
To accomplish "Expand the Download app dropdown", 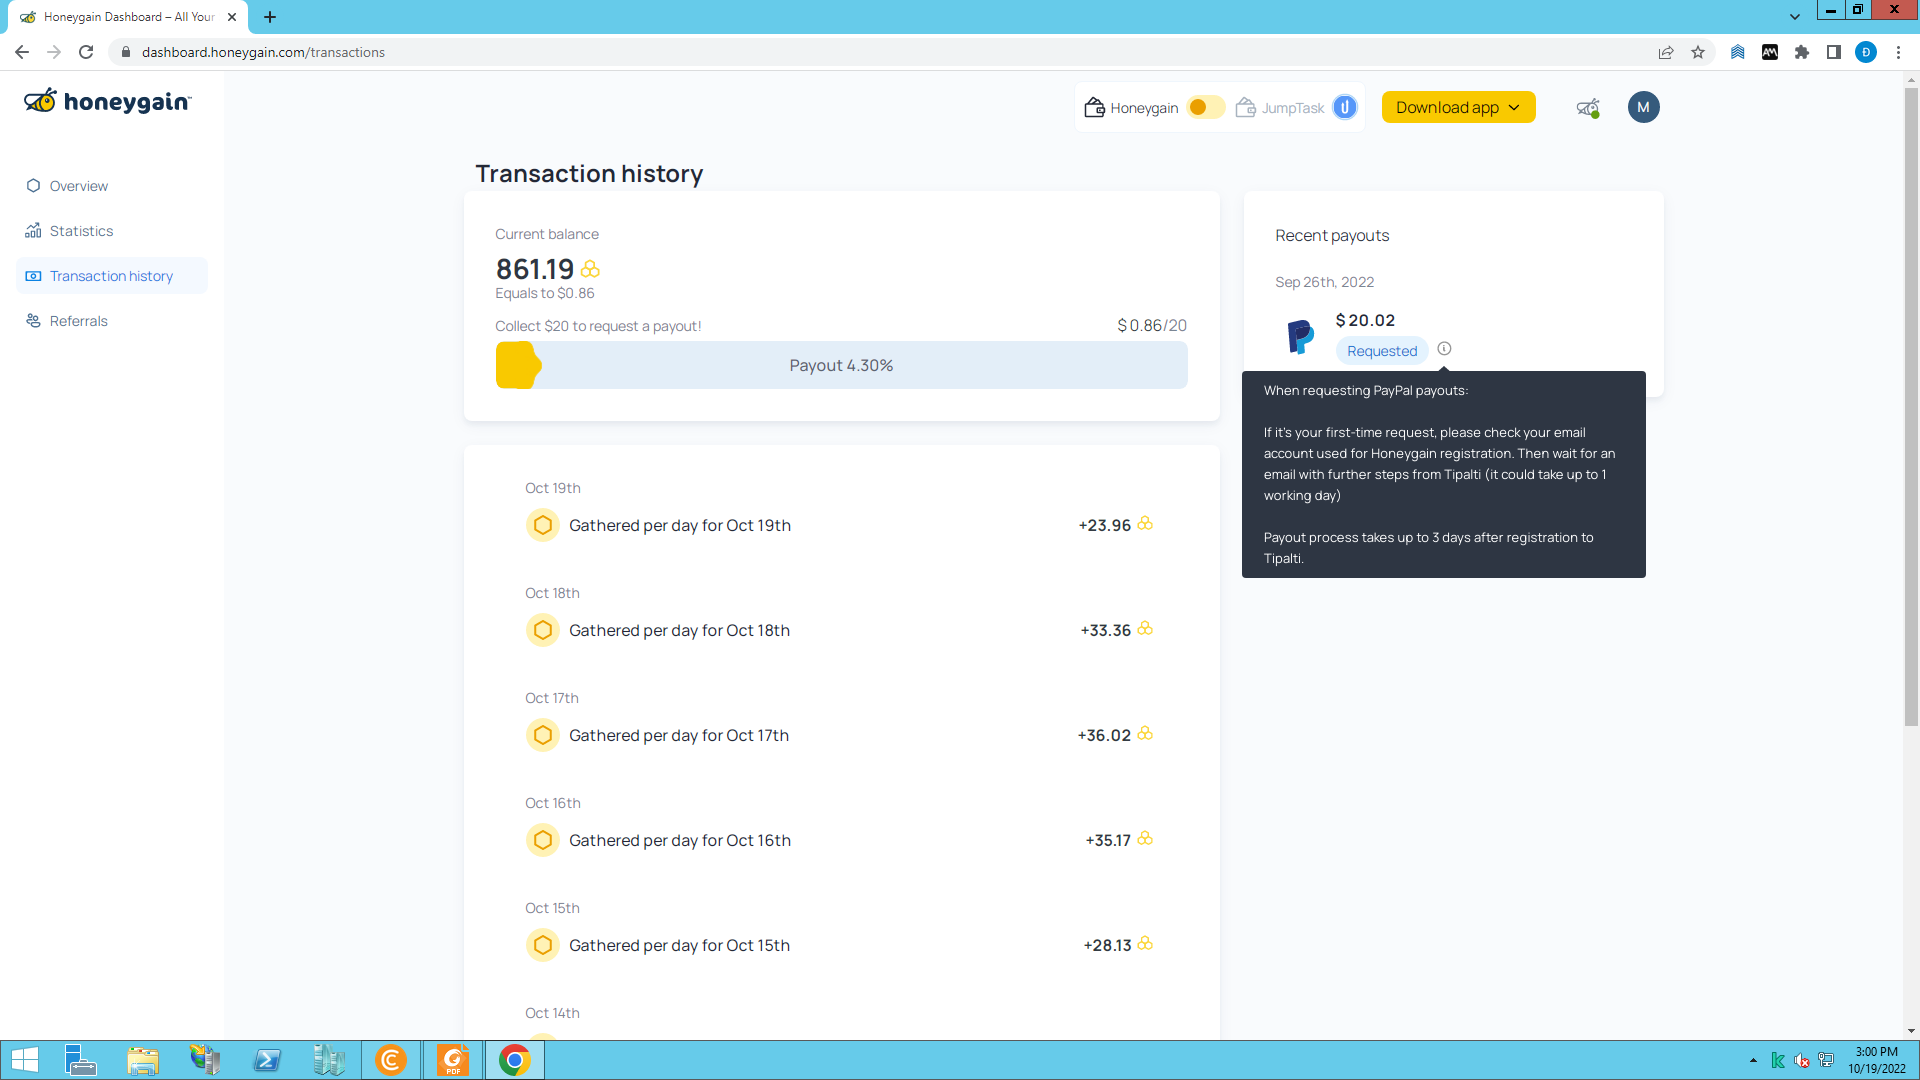I will point(1458,107).
